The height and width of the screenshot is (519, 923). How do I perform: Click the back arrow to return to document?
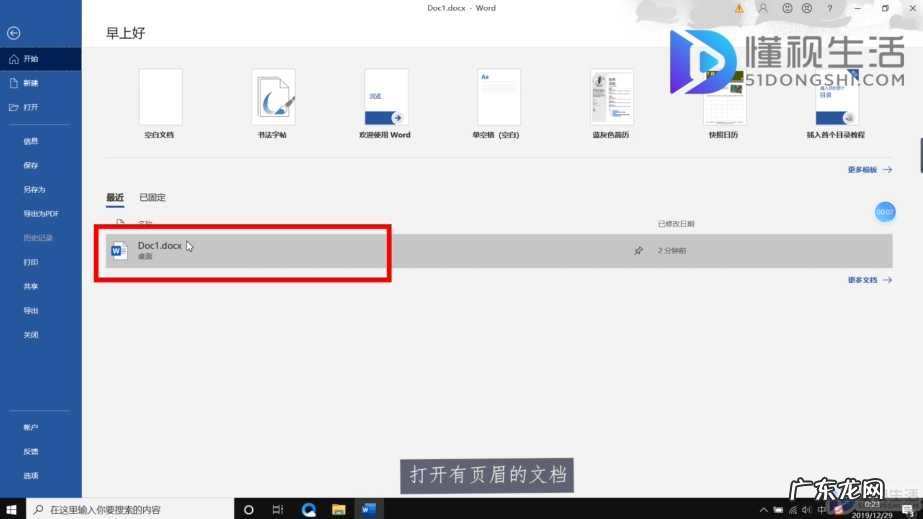[x=14, y=33]
